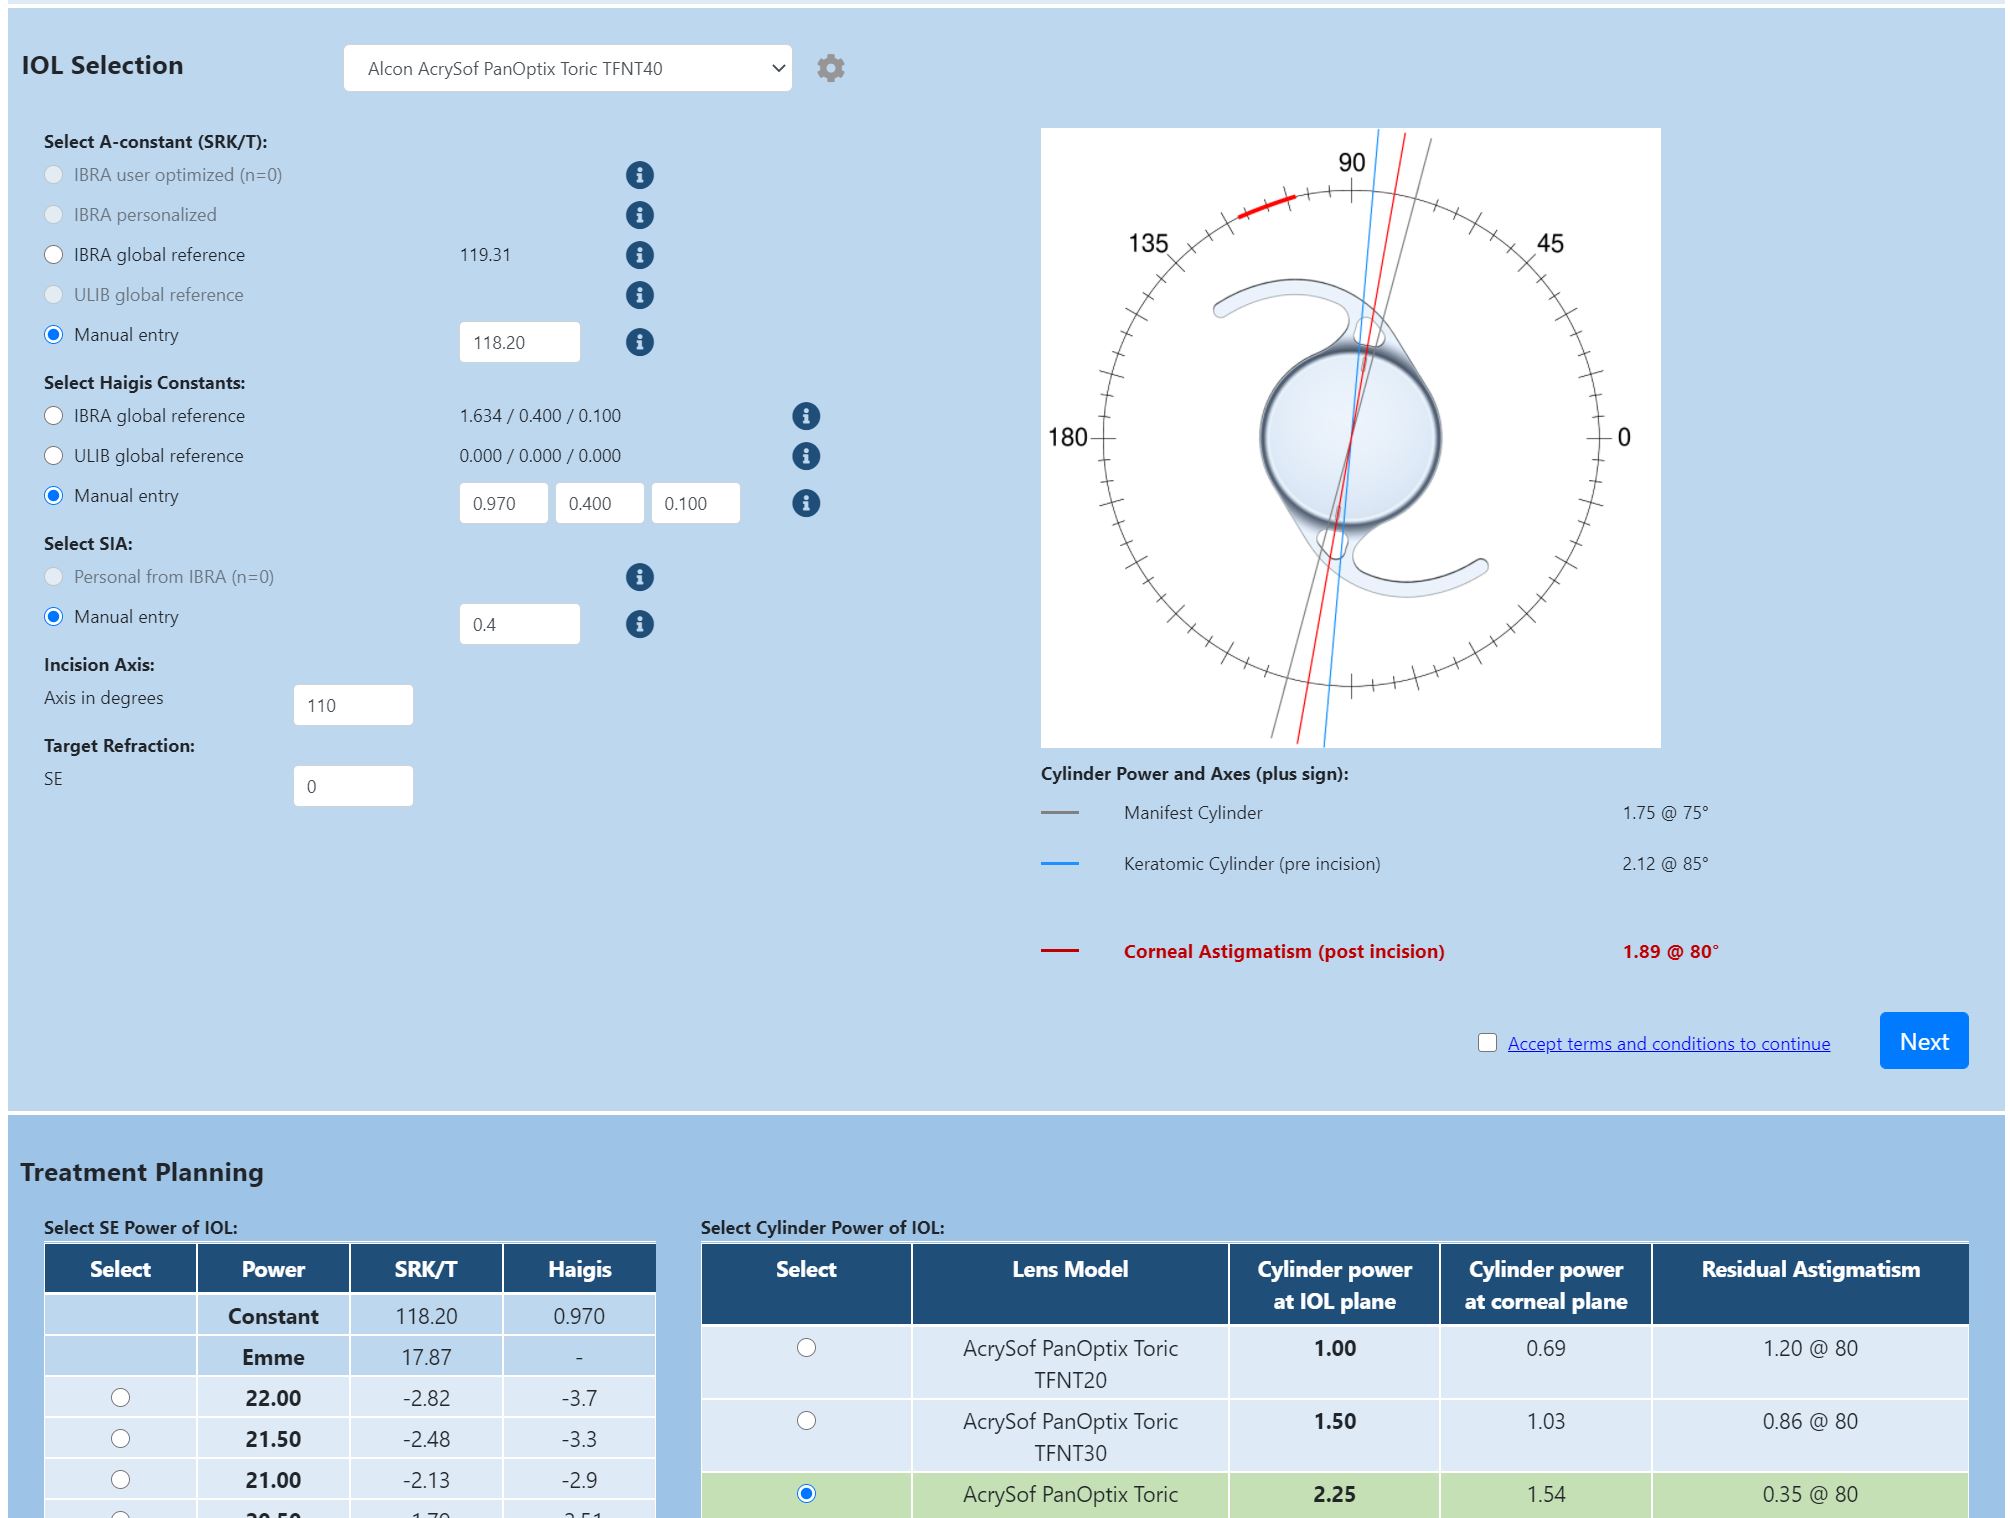Show info for SIA Manual entry 0.4
Viewport: 2010px width, 1518px height.
coord(640,624)
